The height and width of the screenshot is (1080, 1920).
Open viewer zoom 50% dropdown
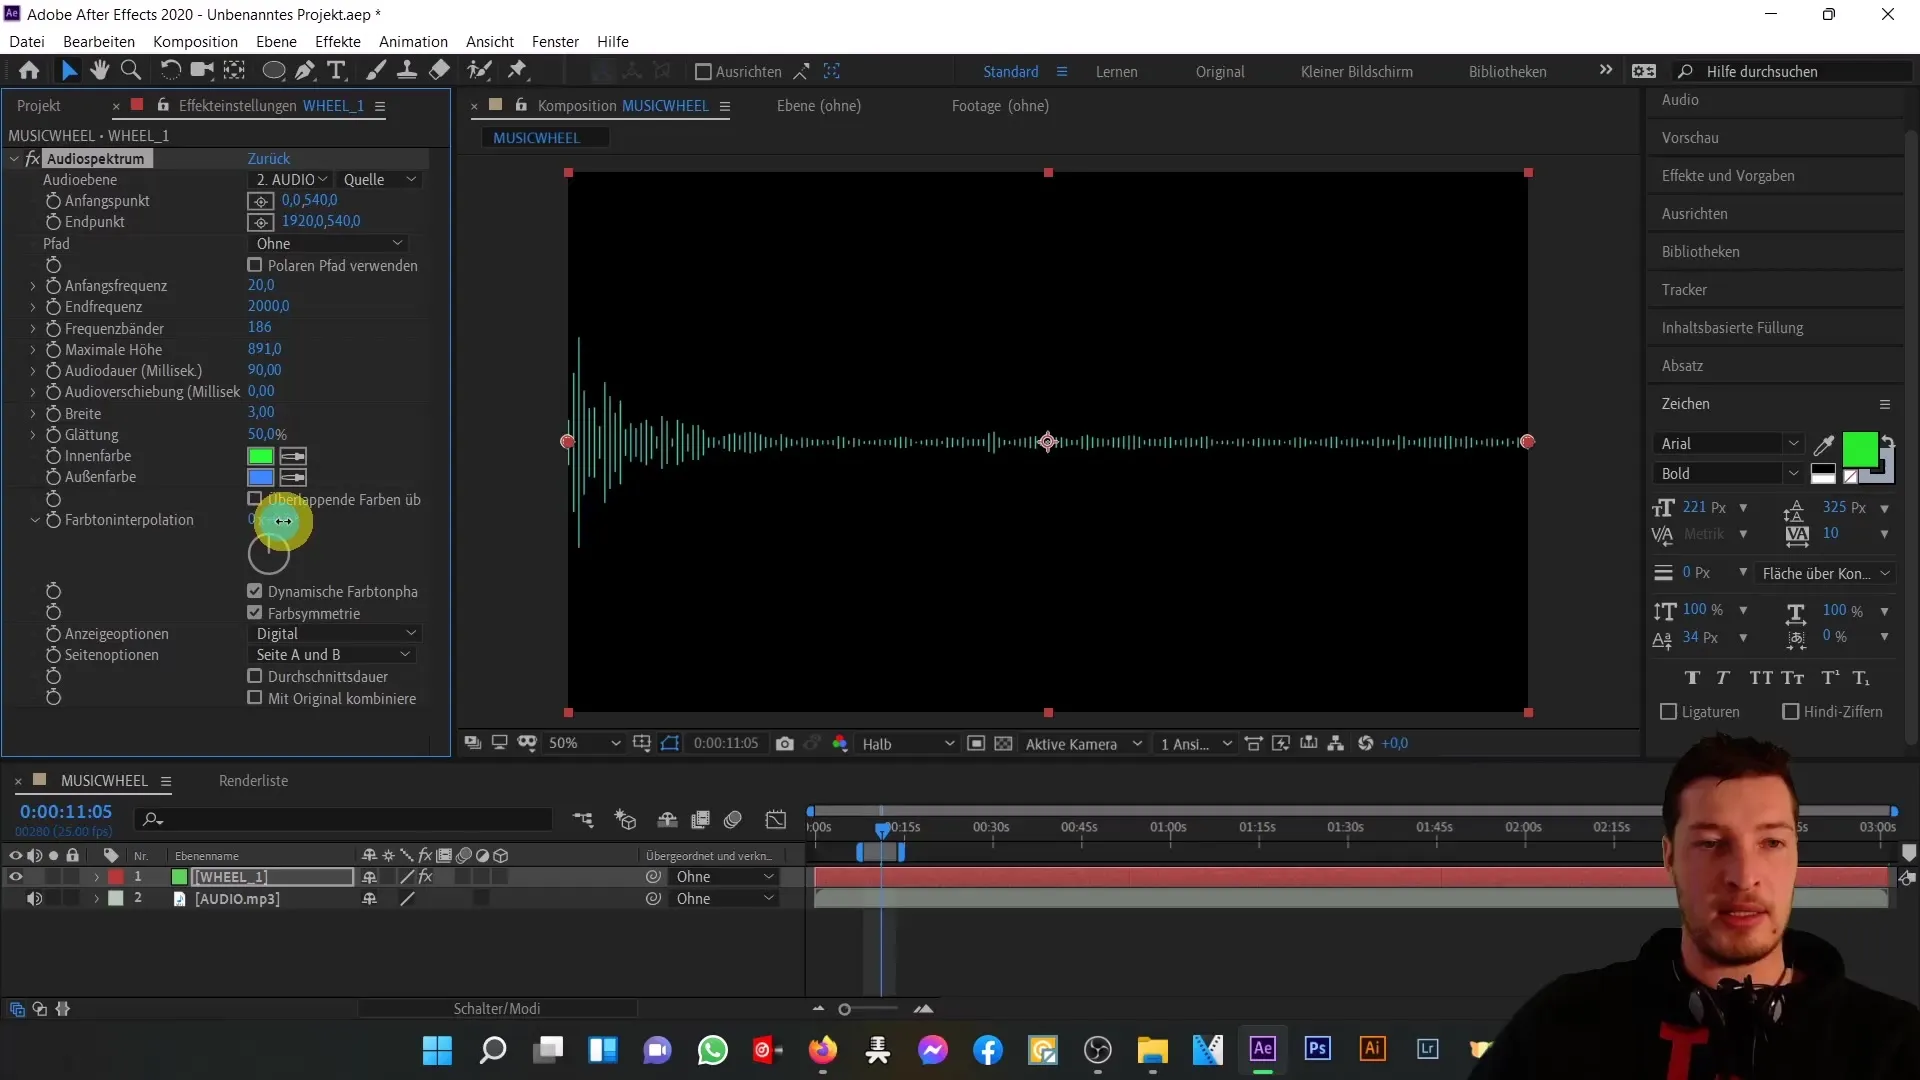click(585, 743)
